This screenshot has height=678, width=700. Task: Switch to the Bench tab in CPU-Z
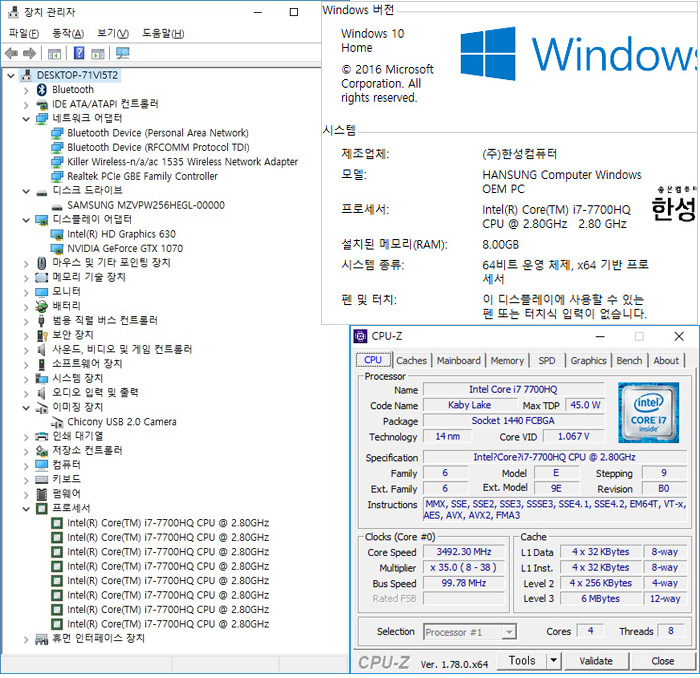point(629,361)
